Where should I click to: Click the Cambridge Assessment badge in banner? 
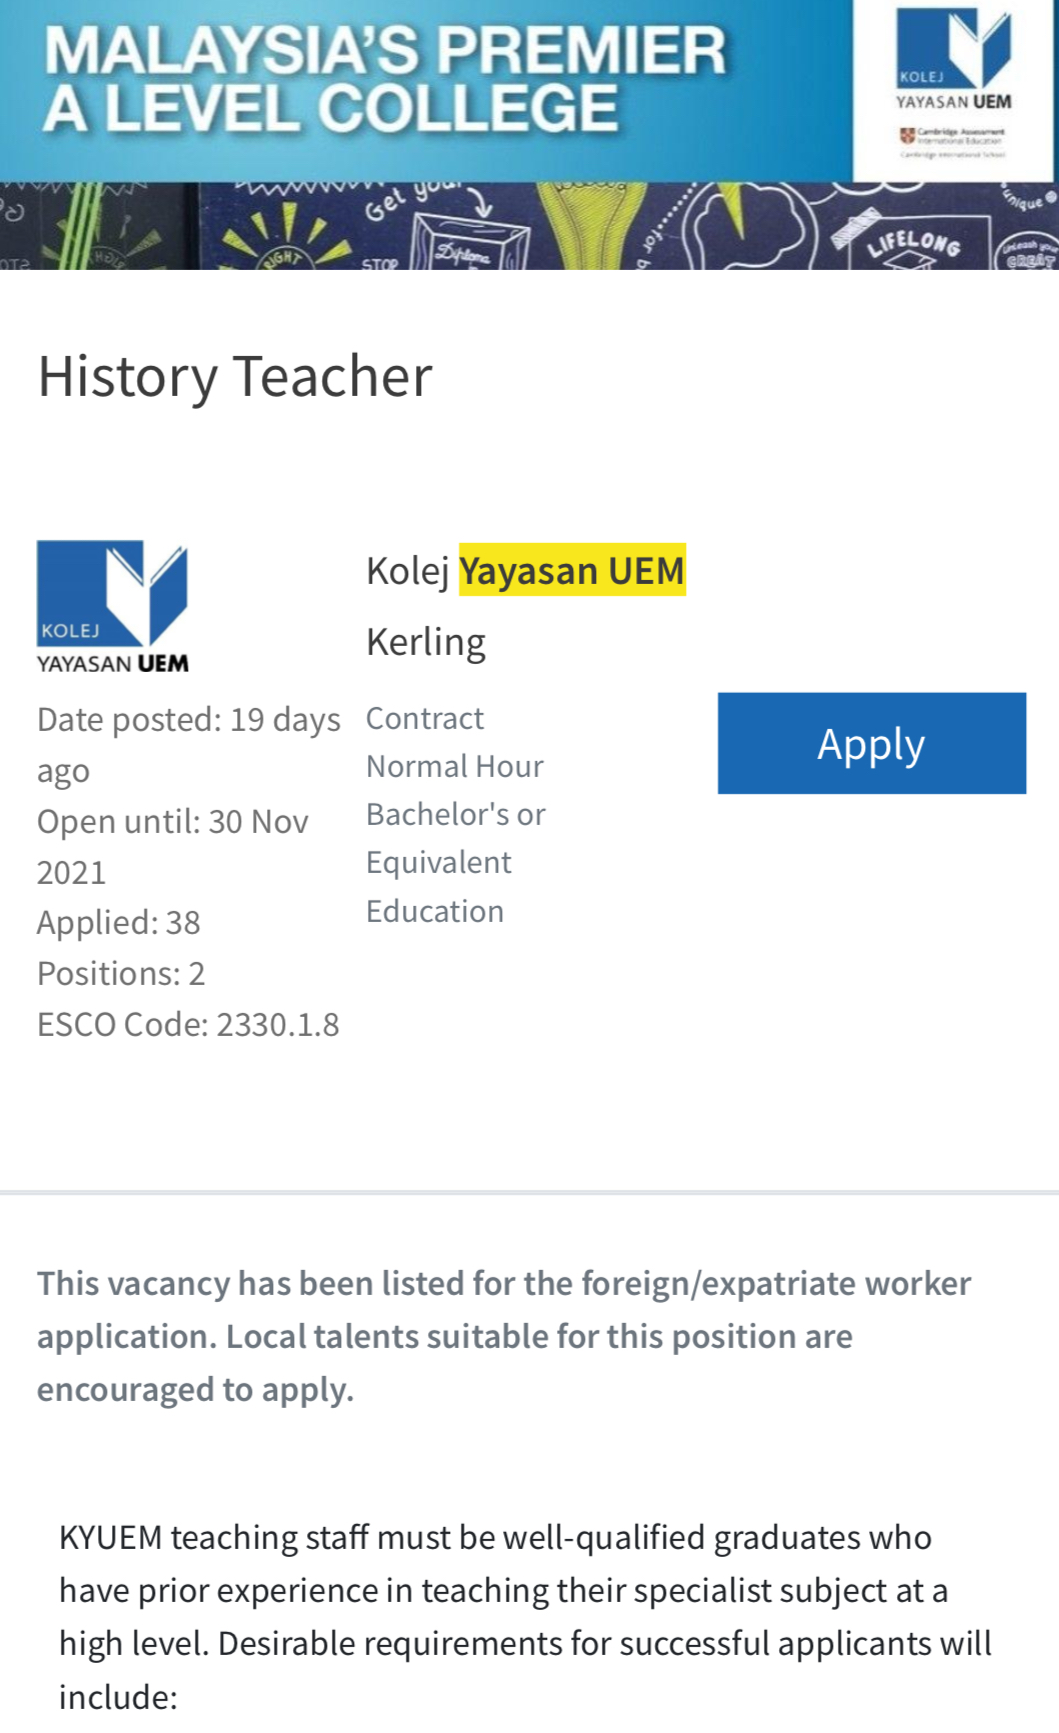pyautogui.click(x=953, y=142)
